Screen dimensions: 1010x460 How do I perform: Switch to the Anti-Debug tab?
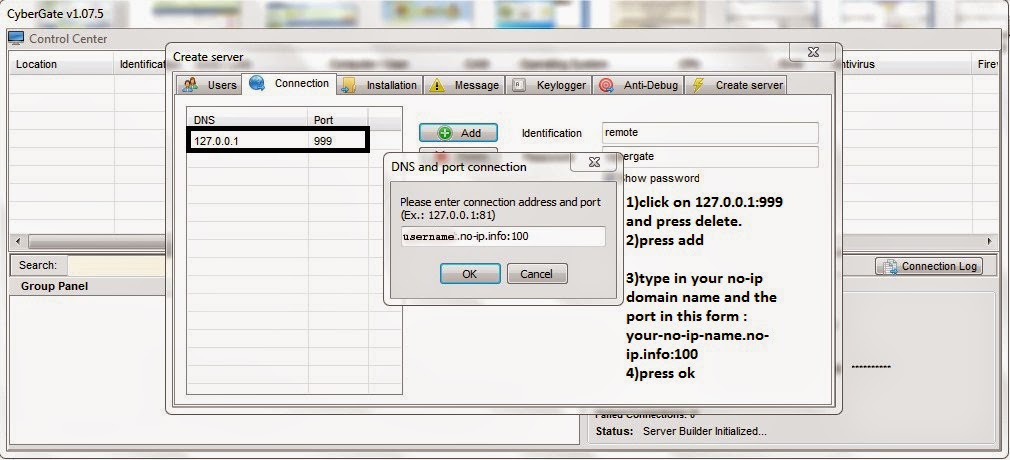(638, 85)
